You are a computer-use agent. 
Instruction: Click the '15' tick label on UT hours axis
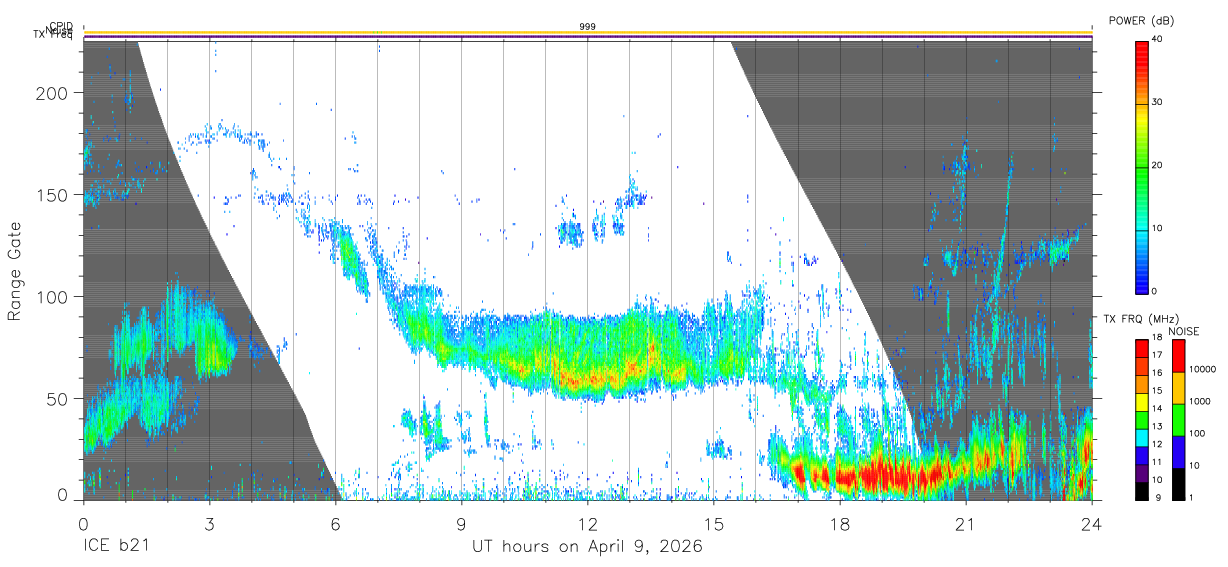pyautogui.click(x=714, y=524)
